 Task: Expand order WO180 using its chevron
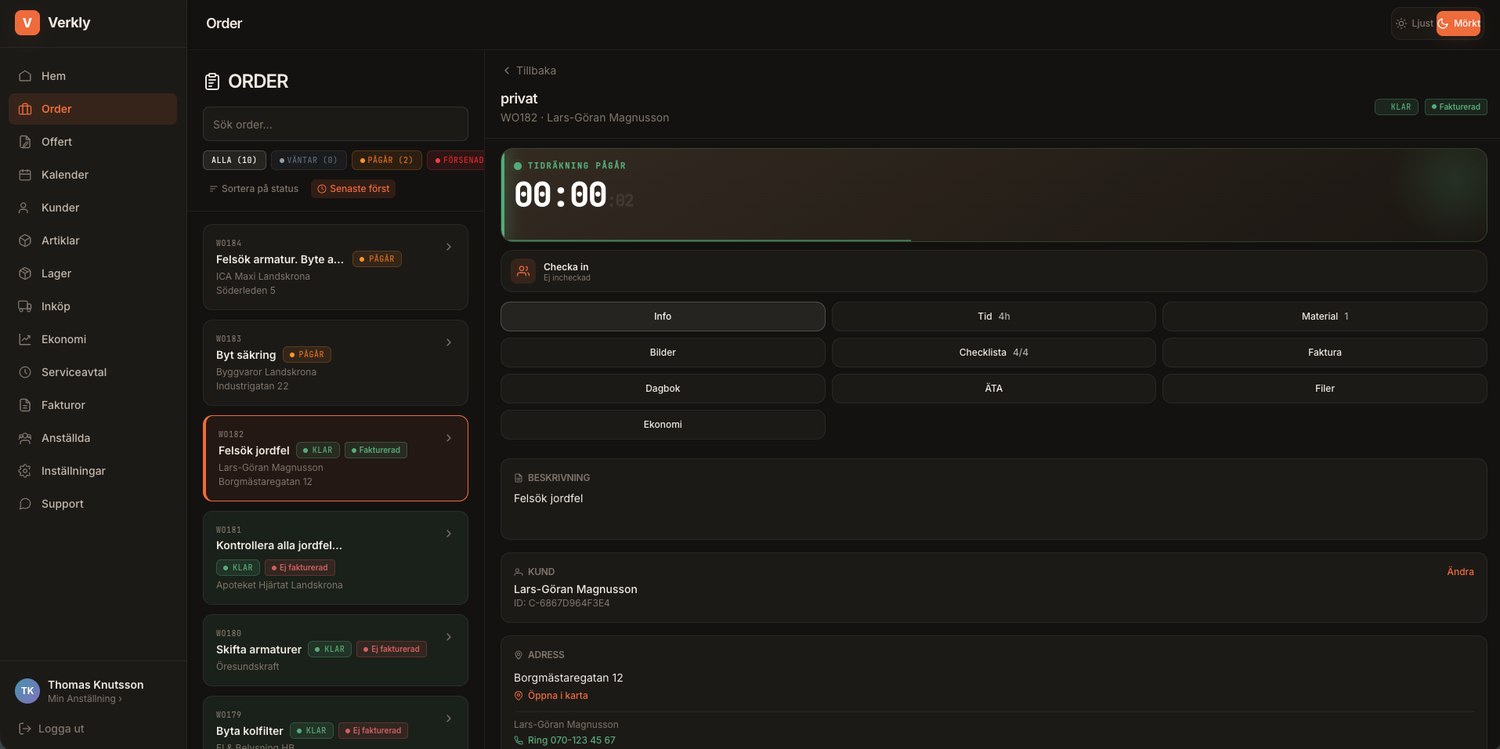(x=449, y=637)
